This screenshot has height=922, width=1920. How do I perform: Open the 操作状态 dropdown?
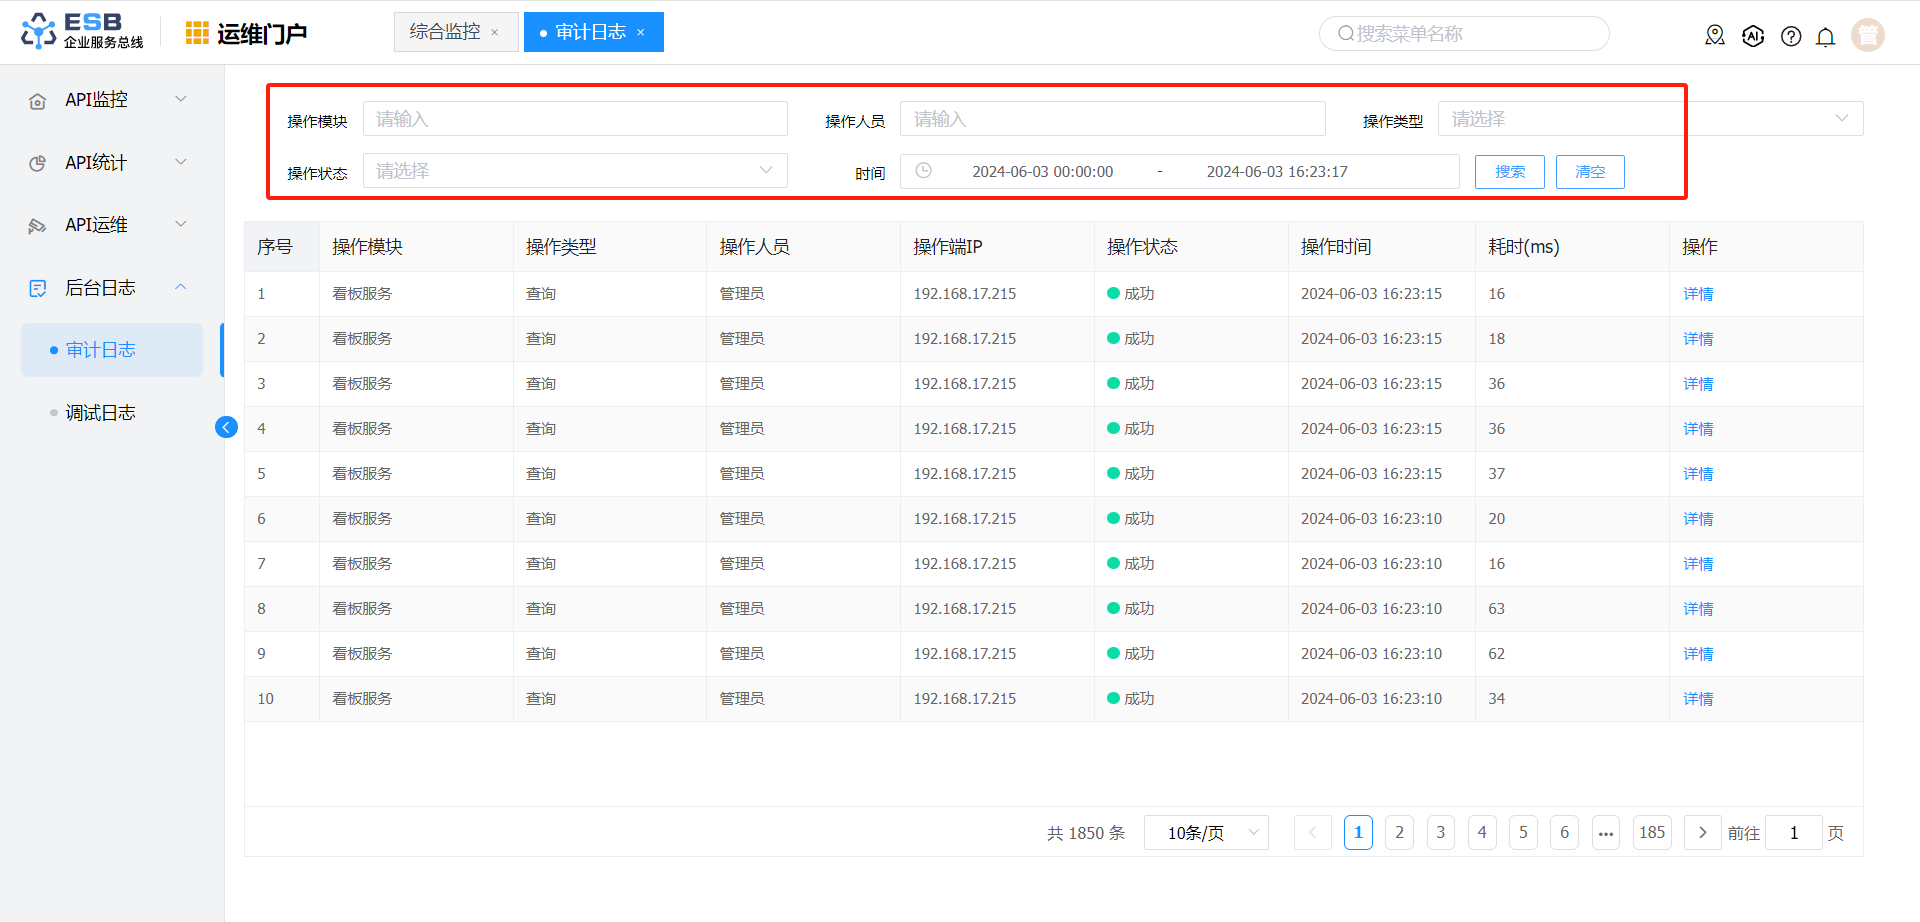click(x=575, y=171)
